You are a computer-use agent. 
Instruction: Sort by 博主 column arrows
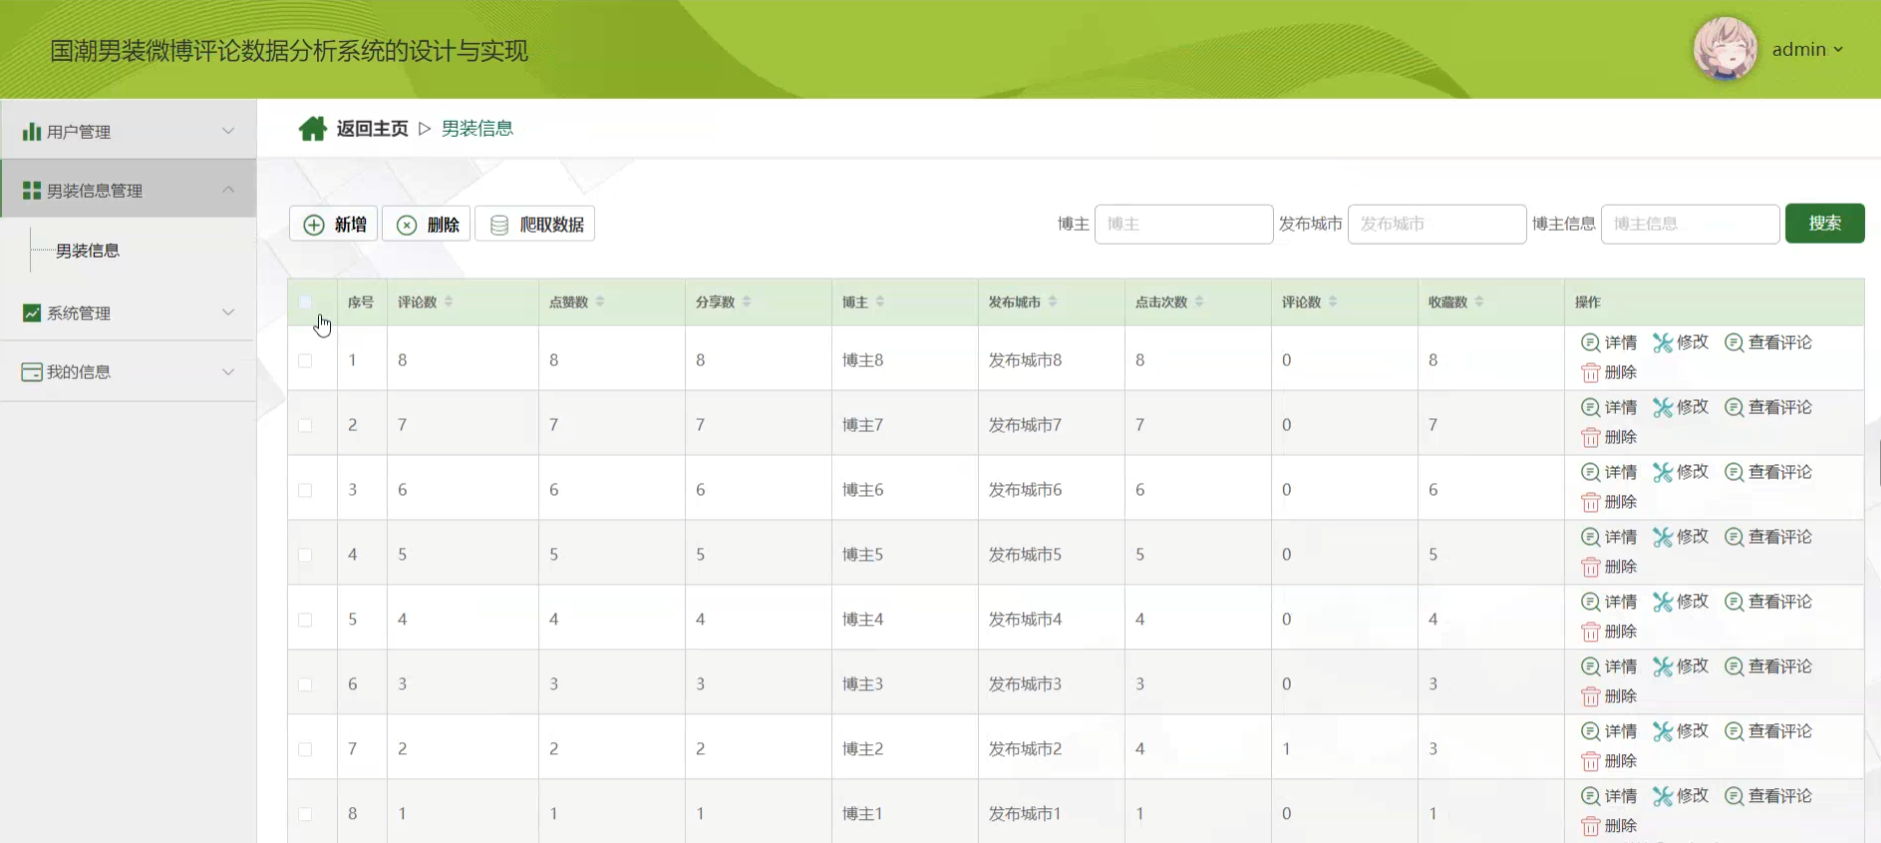coord(880,302)
